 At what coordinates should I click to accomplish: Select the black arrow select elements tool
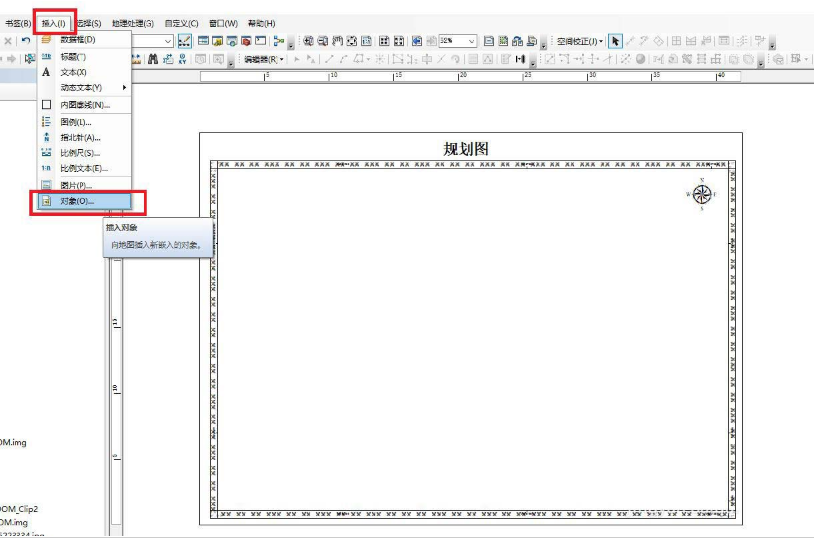point(615,41)
